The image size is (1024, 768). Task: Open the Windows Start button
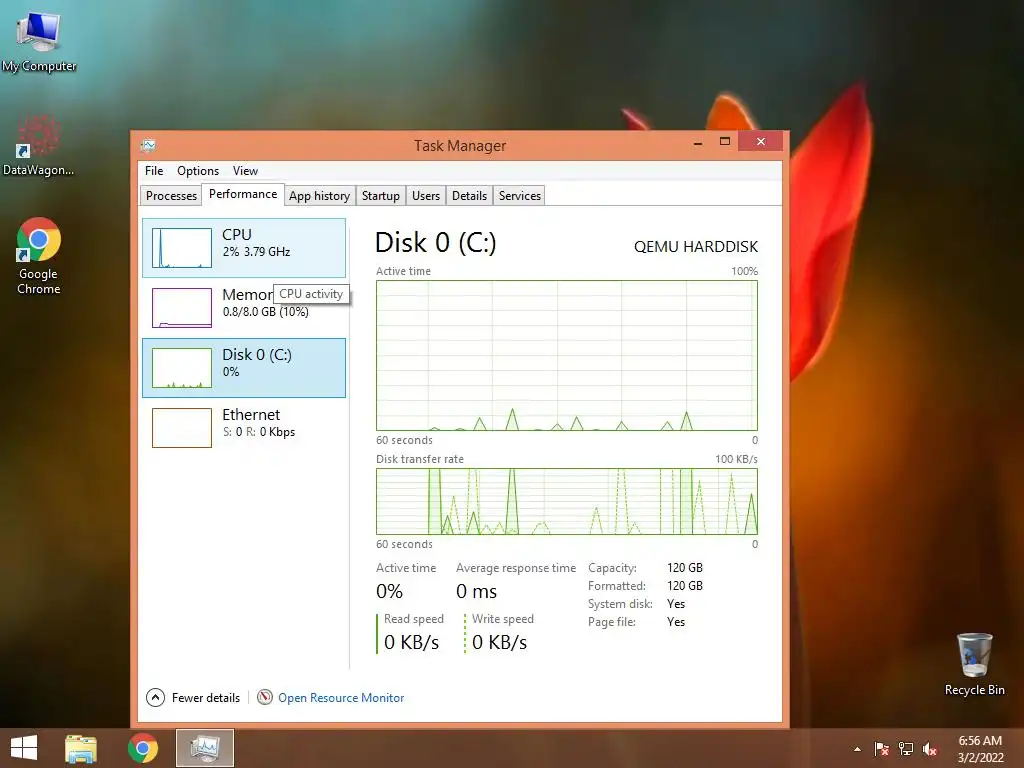point(24,748)
